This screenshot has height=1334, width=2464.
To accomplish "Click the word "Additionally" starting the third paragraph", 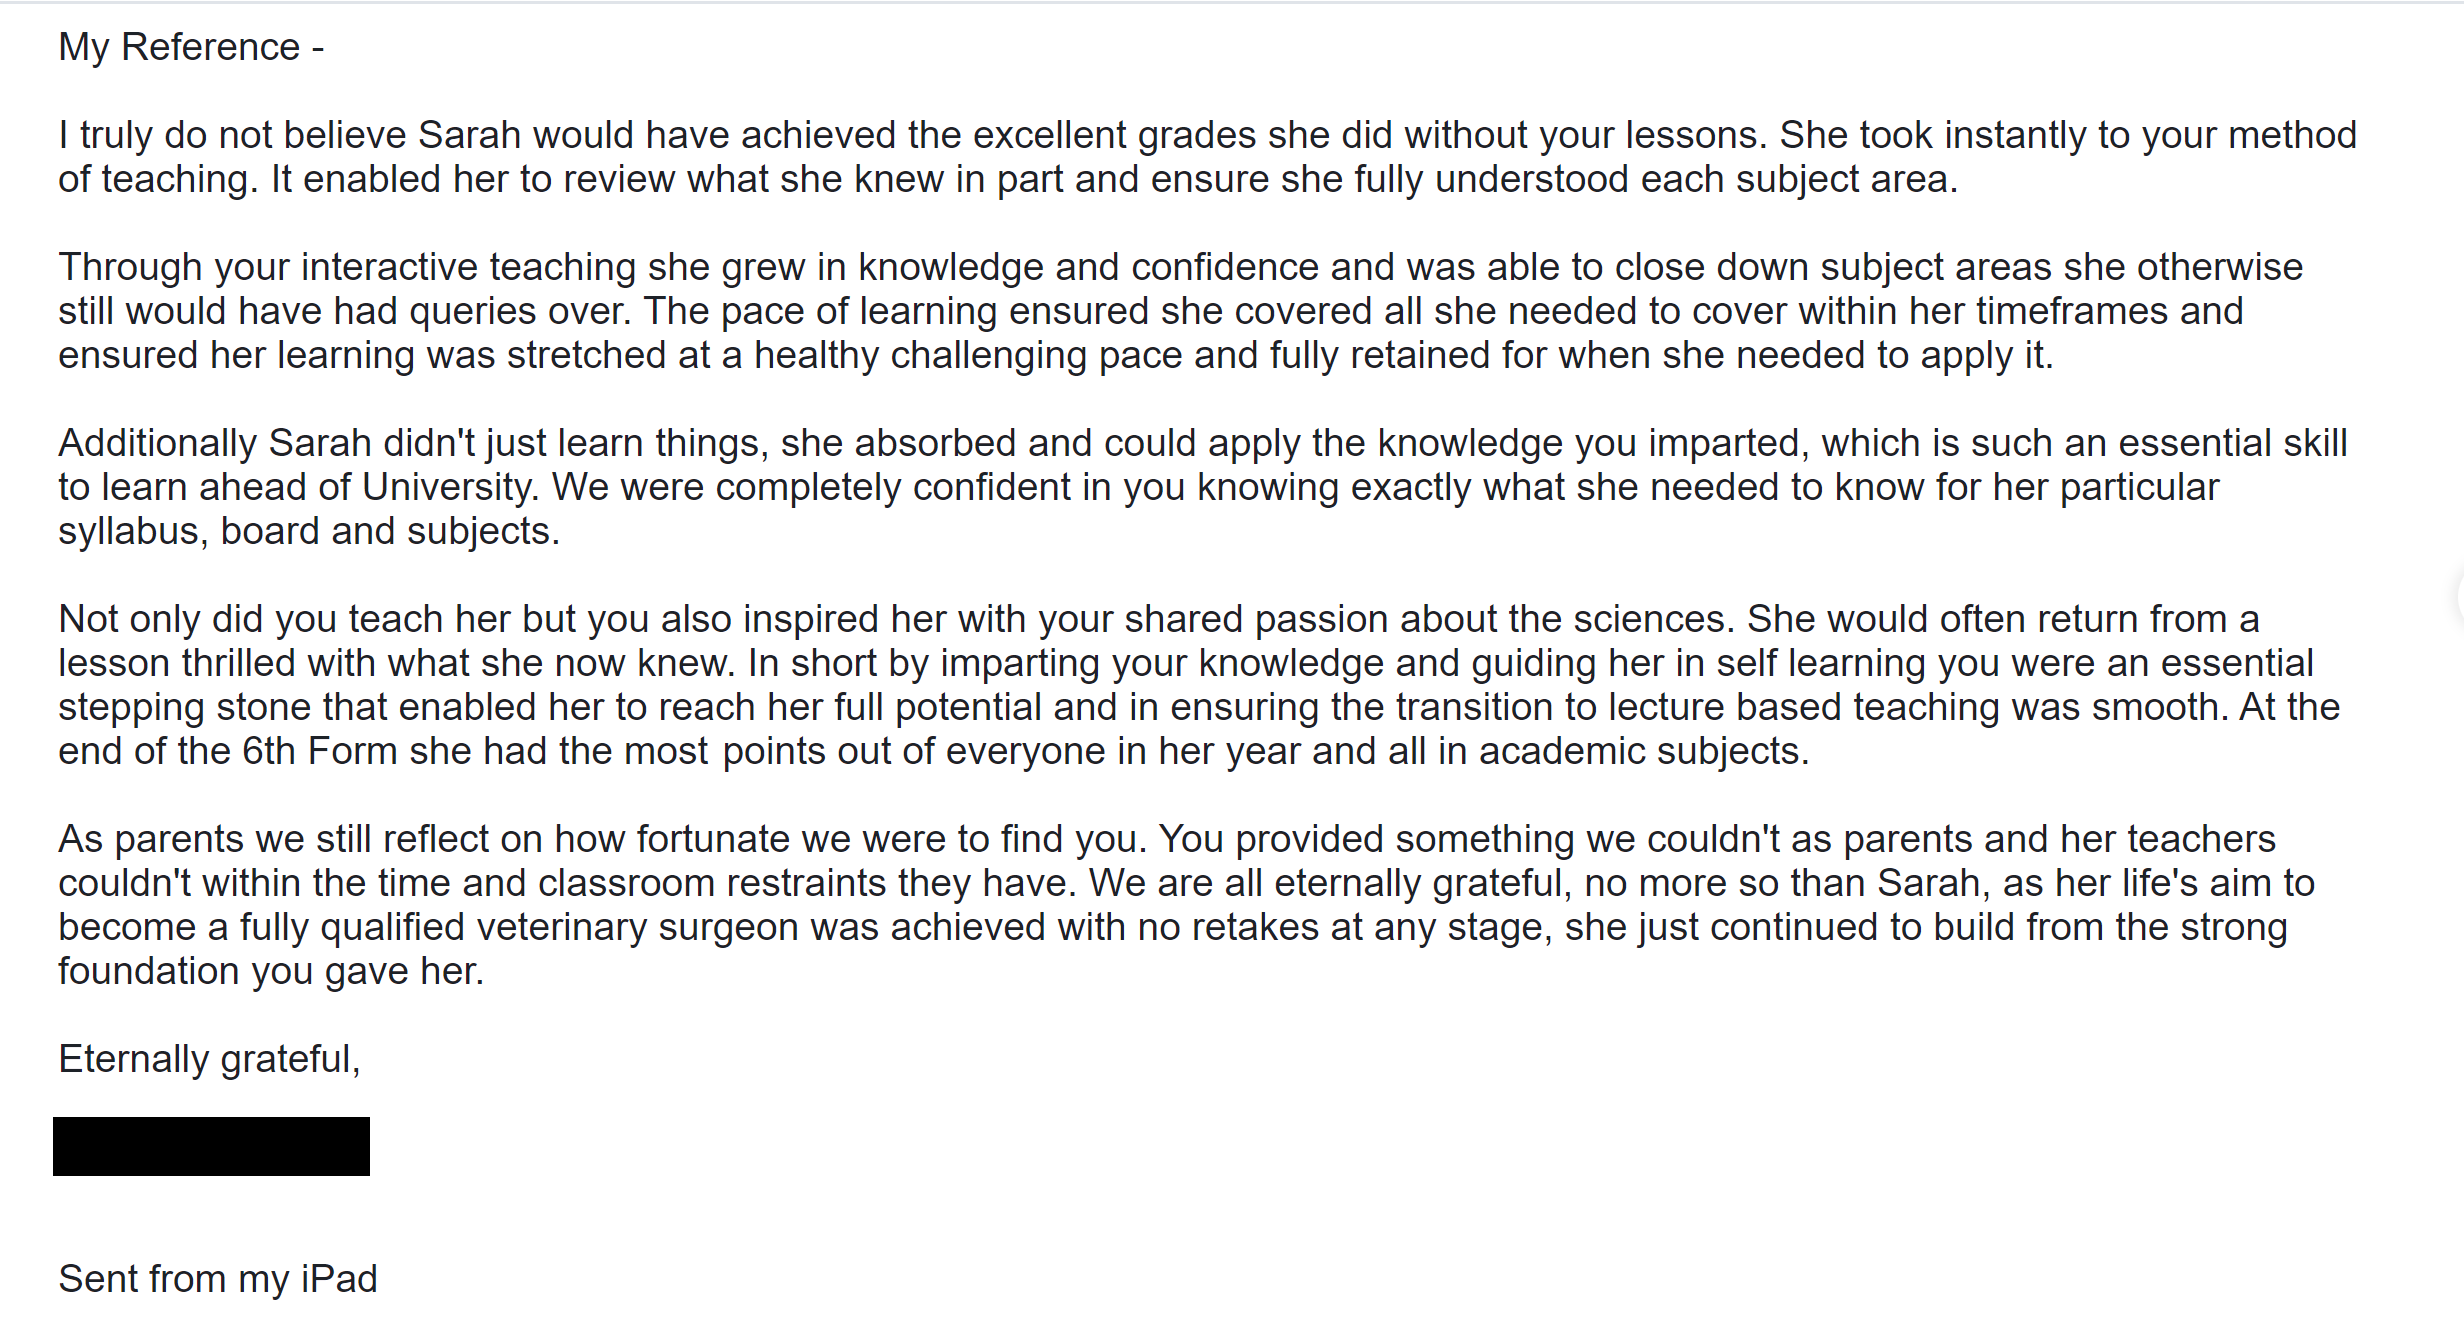I will pyautogui.click(x=157, y=443).
